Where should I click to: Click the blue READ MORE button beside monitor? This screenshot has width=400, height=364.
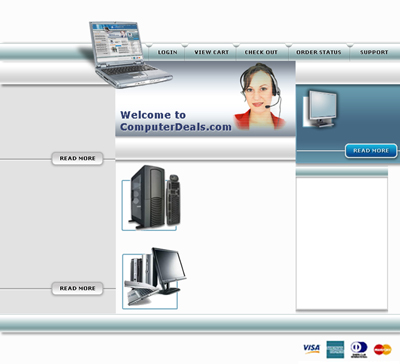click(371, 151)
